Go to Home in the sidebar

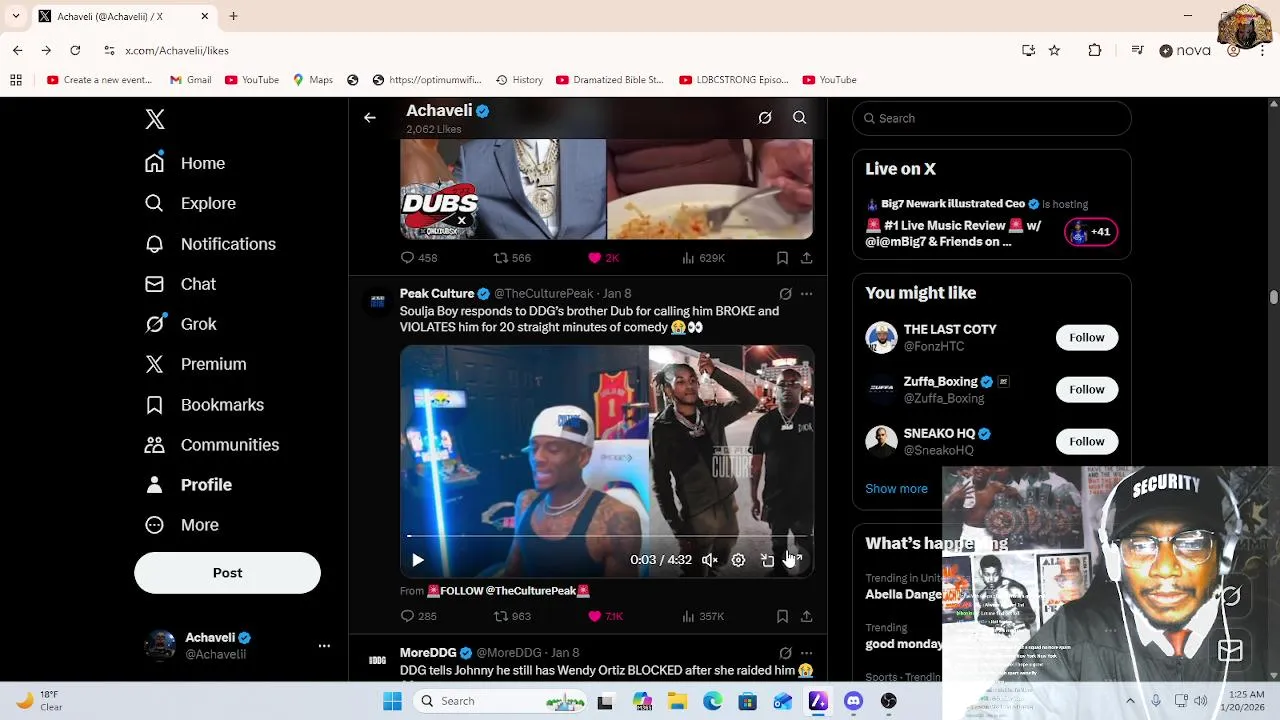(185, 163)
